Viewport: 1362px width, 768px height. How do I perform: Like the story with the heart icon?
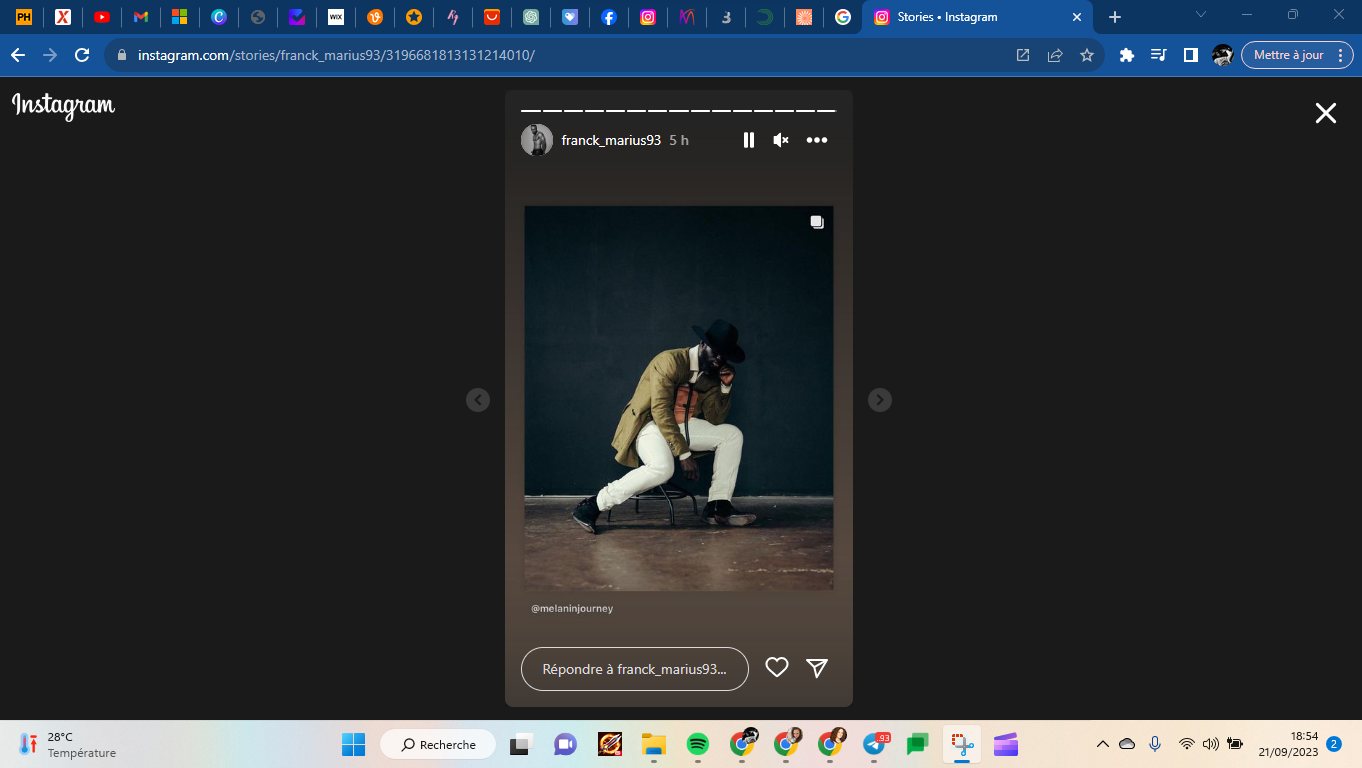[x=777, y=668]
